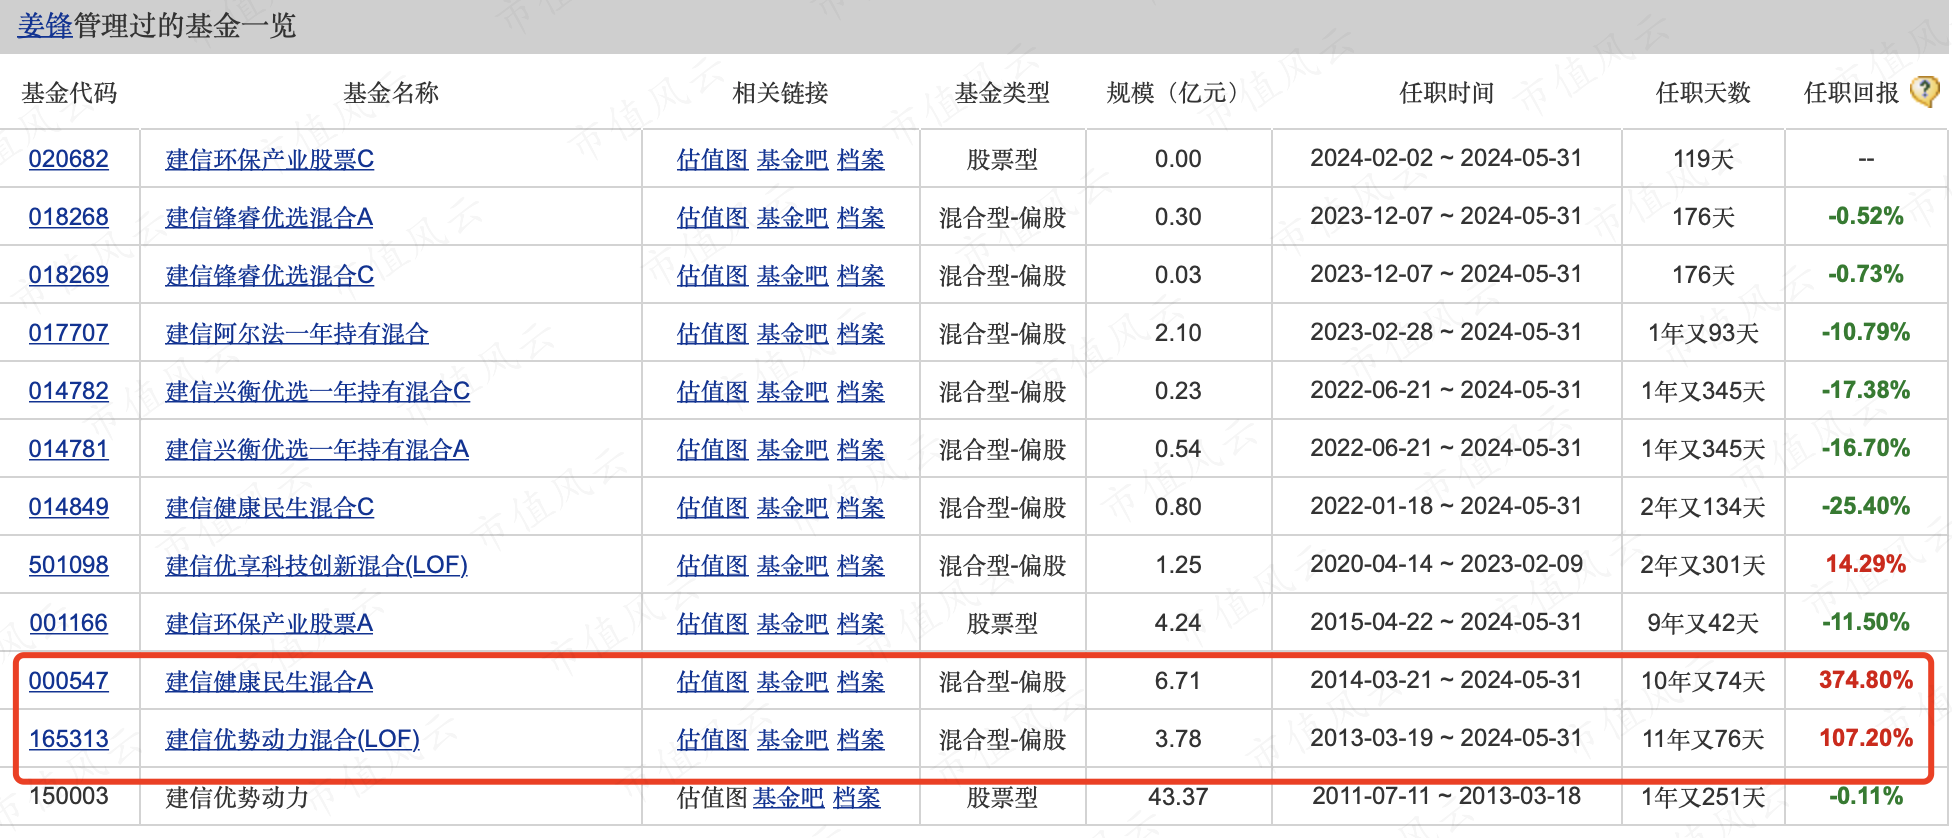Click the -25.40% return value
Image resolution: width=1952 pixels, height=838 pixels.
pos(1865,506)
